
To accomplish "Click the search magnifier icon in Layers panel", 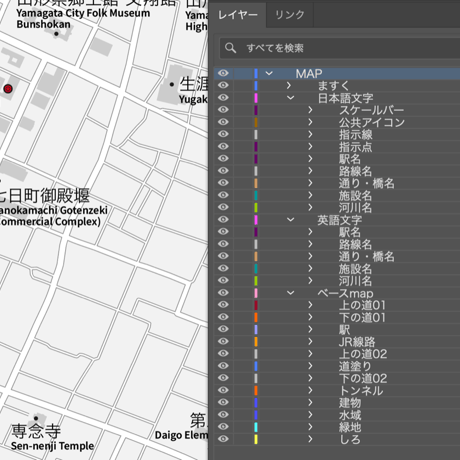I will (x=230, y=48).
